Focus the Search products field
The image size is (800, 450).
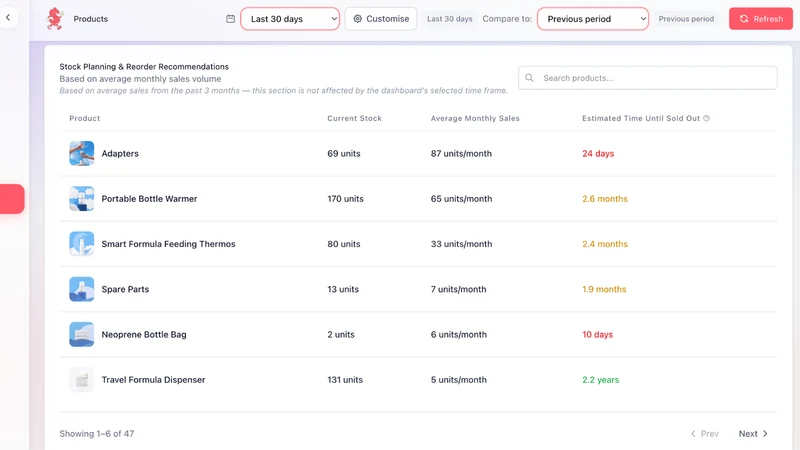click(x=647, y=78)
